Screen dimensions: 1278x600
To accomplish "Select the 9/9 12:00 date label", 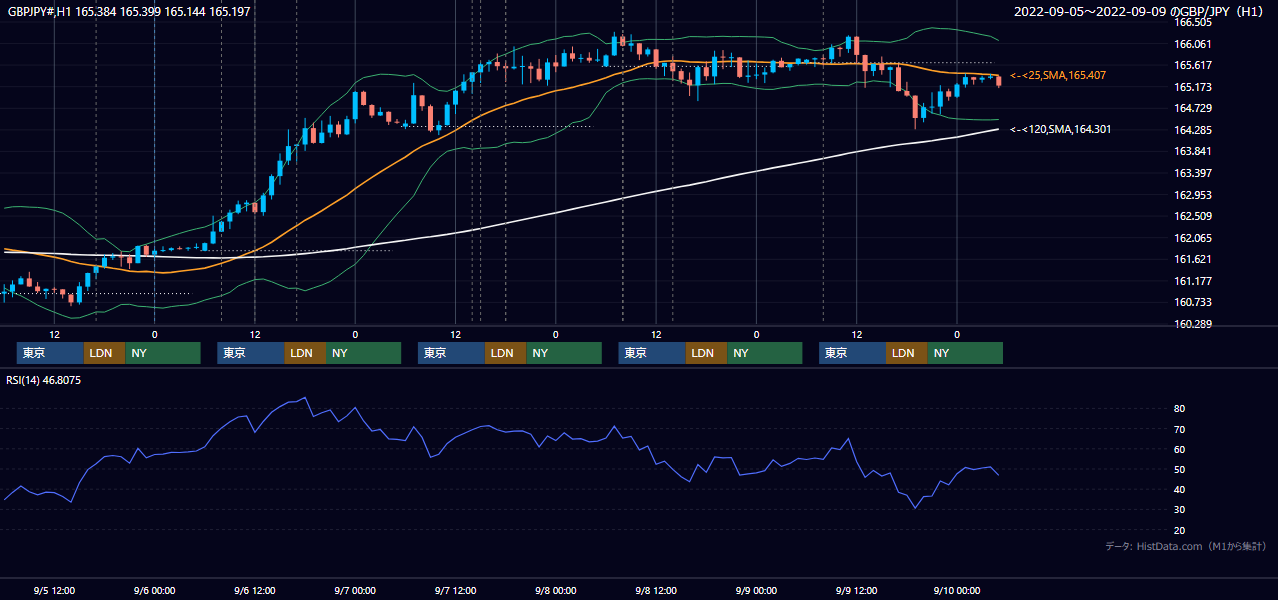I will [x=856, y=590].
